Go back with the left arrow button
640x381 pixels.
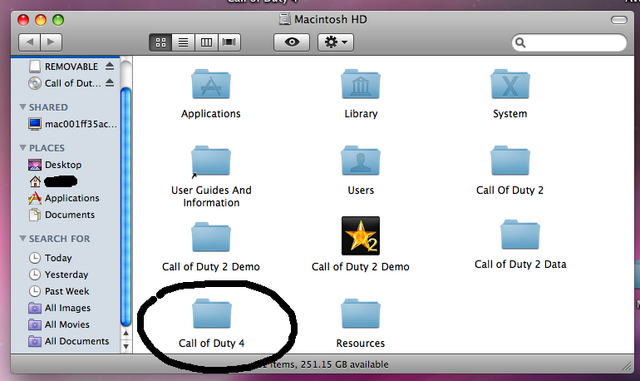(x=29, y=42)
